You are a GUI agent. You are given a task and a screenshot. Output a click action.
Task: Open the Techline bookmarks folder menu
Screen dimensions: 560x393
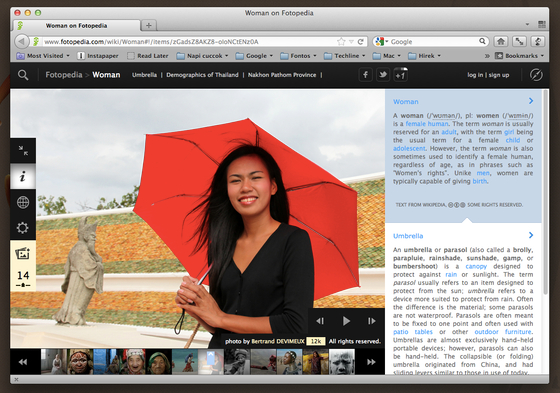coord(345,56)
